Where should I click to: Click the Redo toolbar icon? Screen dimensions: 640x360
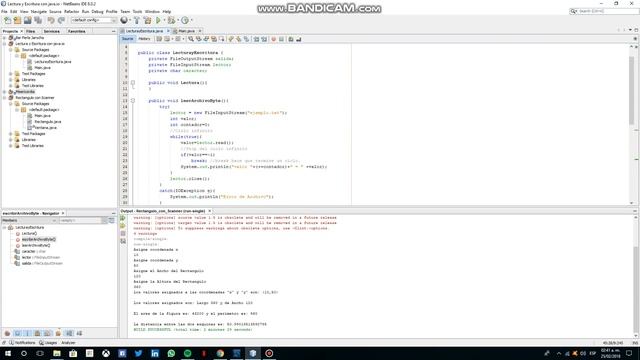(x=61, y=20)
